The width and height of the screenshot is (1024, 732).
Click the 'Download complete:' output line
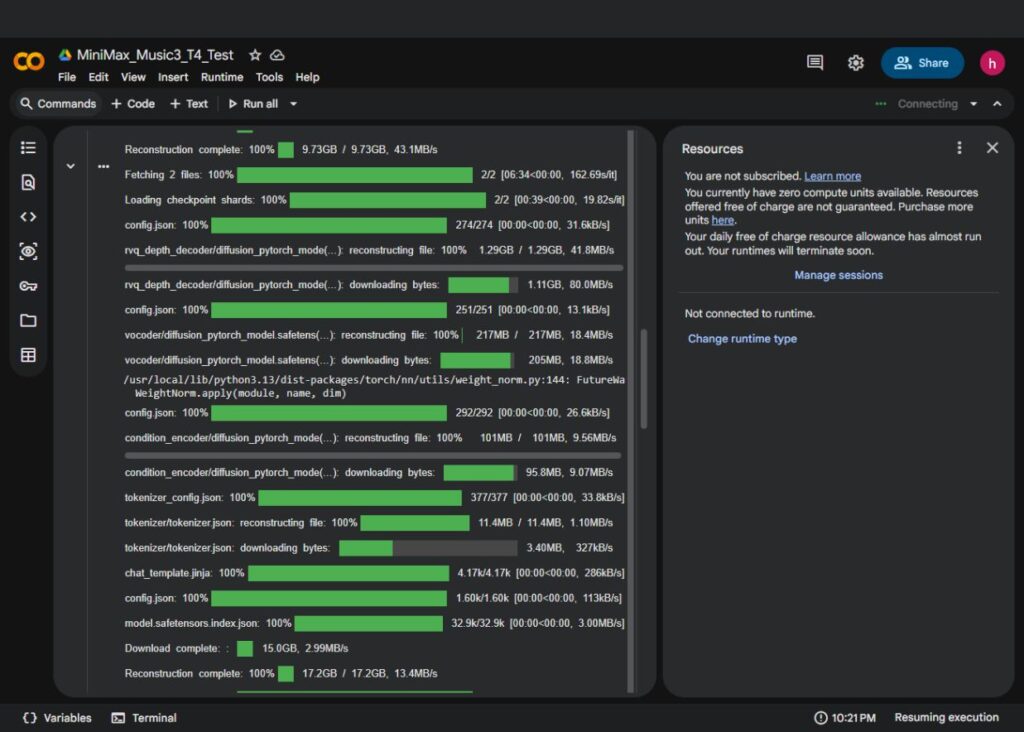(236, 648)
